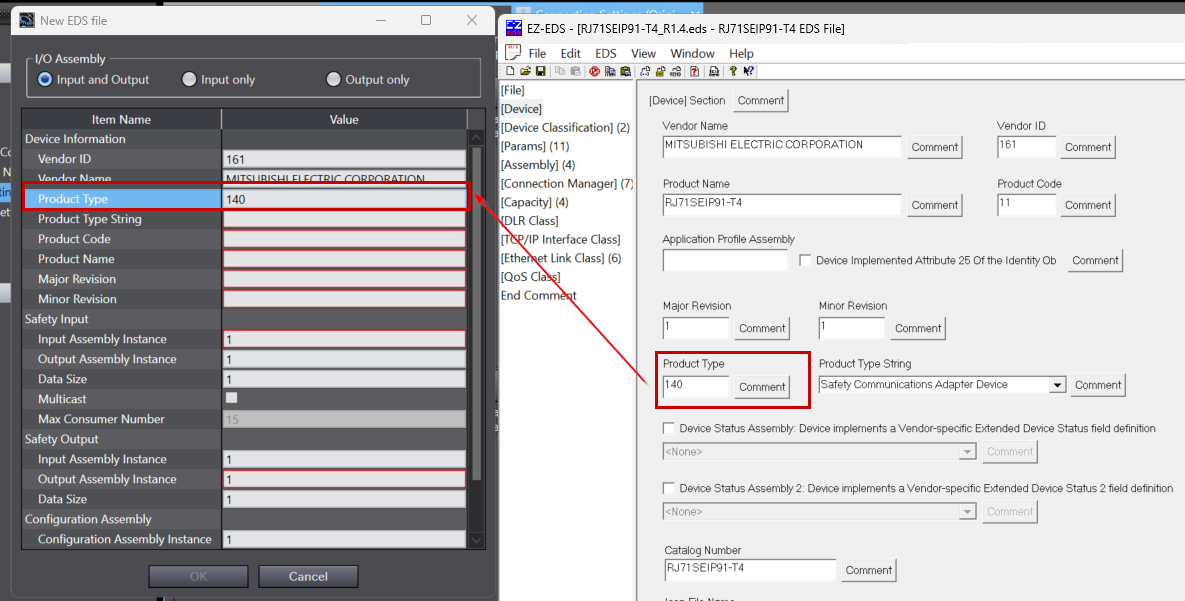Enable the Device Status Assembly 2 checkbox
The height and width of the screenshot is (601, 1185).
pos(668,488)
